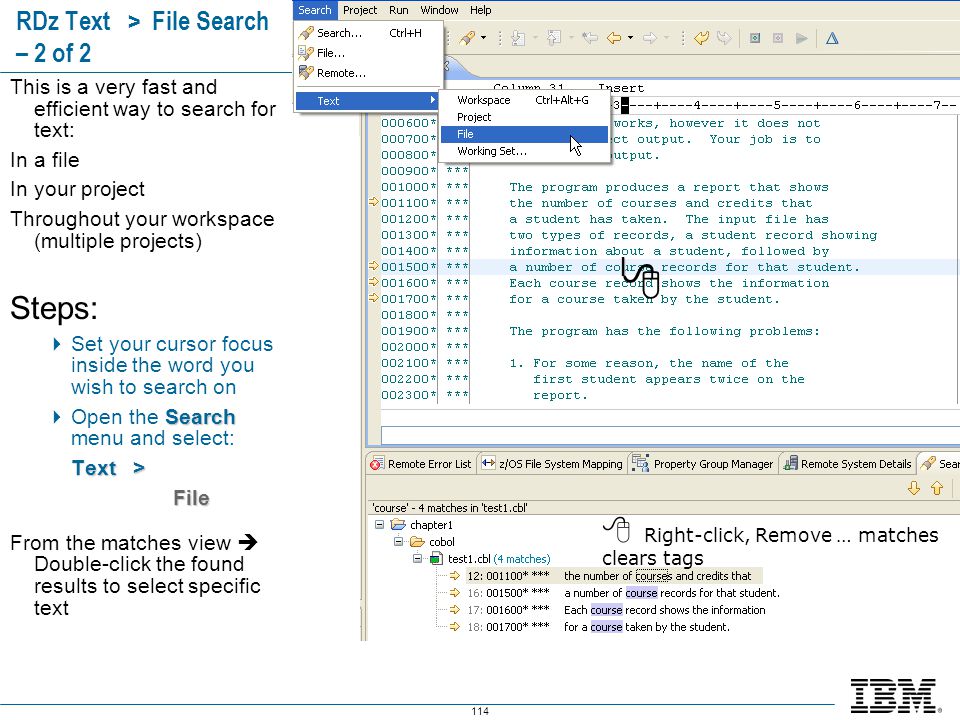
Task: Switch to the Search results tab
Action: point(939,464)
